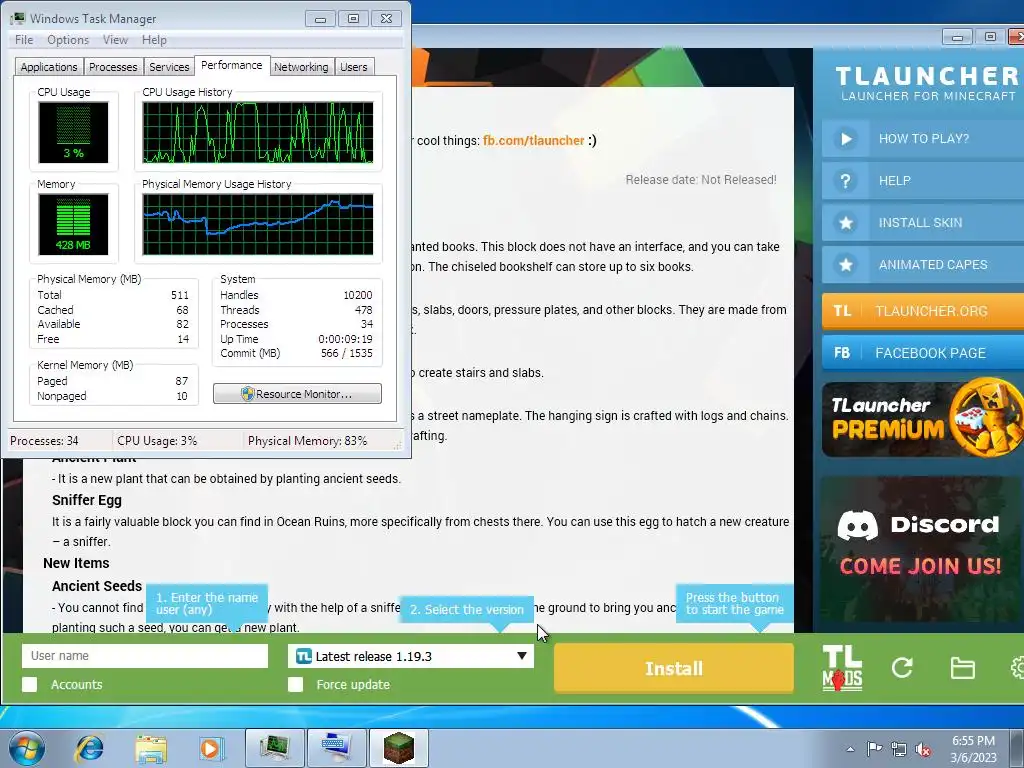Image resolution: width=1024 pixels, height=768 pixels.
Task: Select the Performance tab
Action: [x=232, y=65]
